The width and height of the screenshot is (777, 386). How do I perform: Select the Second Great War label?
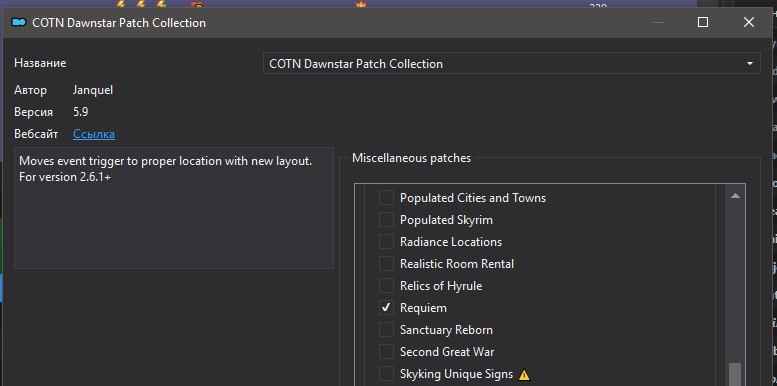click(447, 352)
